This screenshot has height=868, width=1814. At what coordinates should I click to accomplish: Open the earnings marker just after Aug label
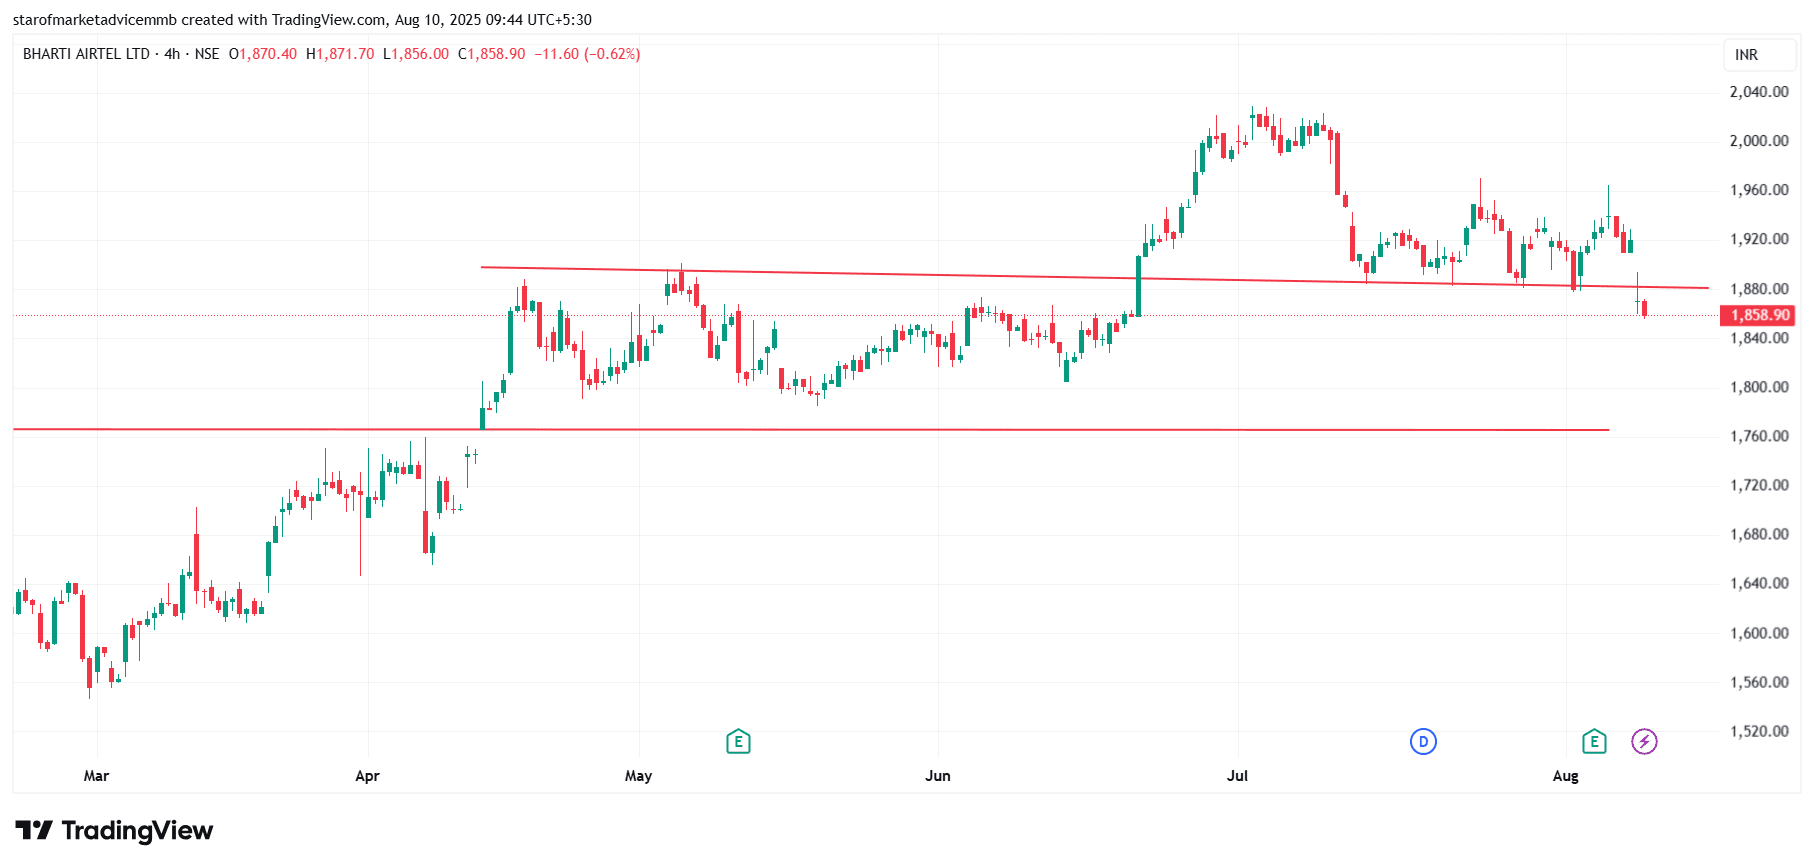(x=1594, y=741)
